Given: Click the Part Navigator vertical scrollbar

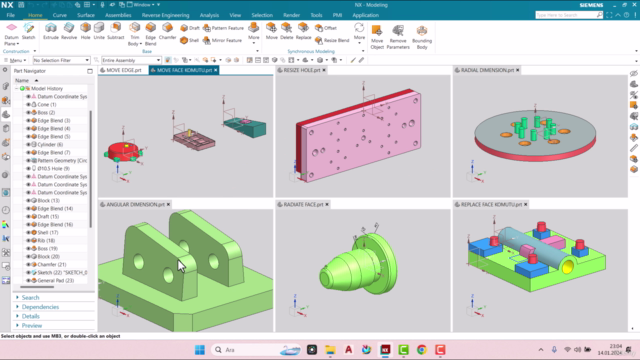Looking at the screenshot, I should coord(90,169).
